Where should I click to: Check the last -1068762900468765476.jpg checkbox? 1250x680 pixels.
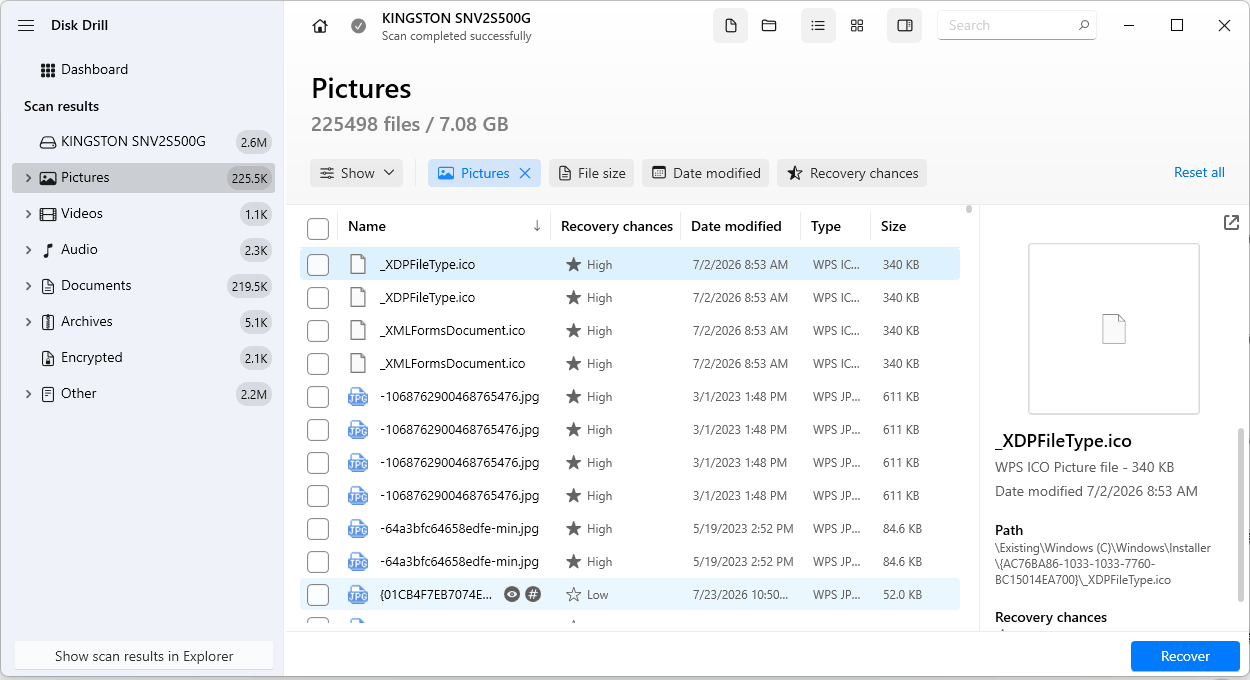(x=318, y=496)
